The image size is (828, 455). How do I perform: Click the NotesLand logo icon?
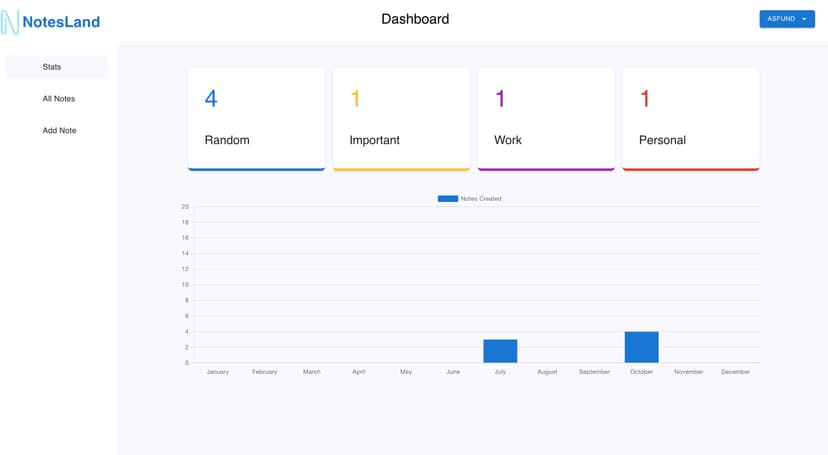pyautogui.click(x=11, y=21)
